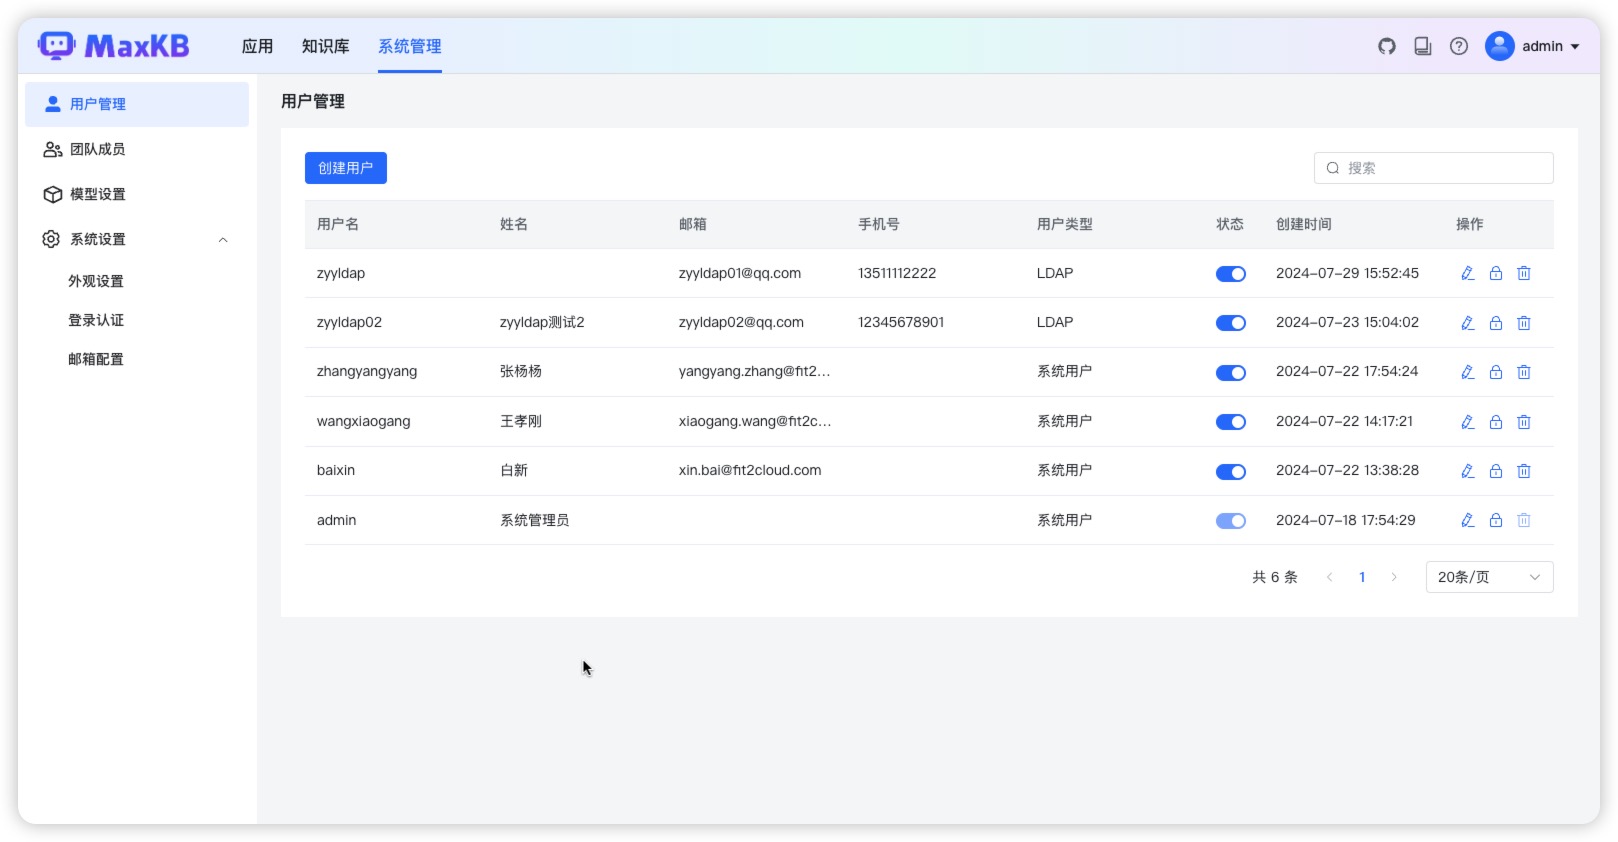Screen dimensions: 1618x842
Task: Click the MaxKB logo
Action: (x=114, y=46)
